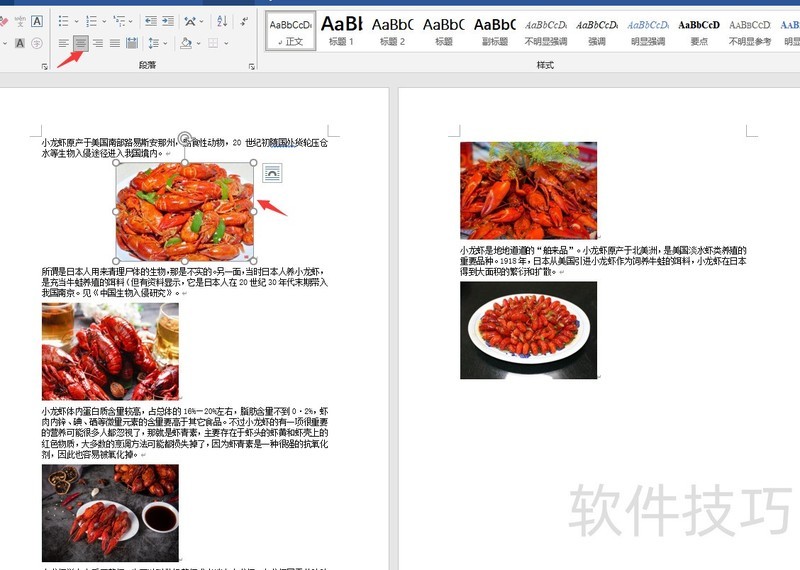Click enclosed character icon

coord(37,43)
